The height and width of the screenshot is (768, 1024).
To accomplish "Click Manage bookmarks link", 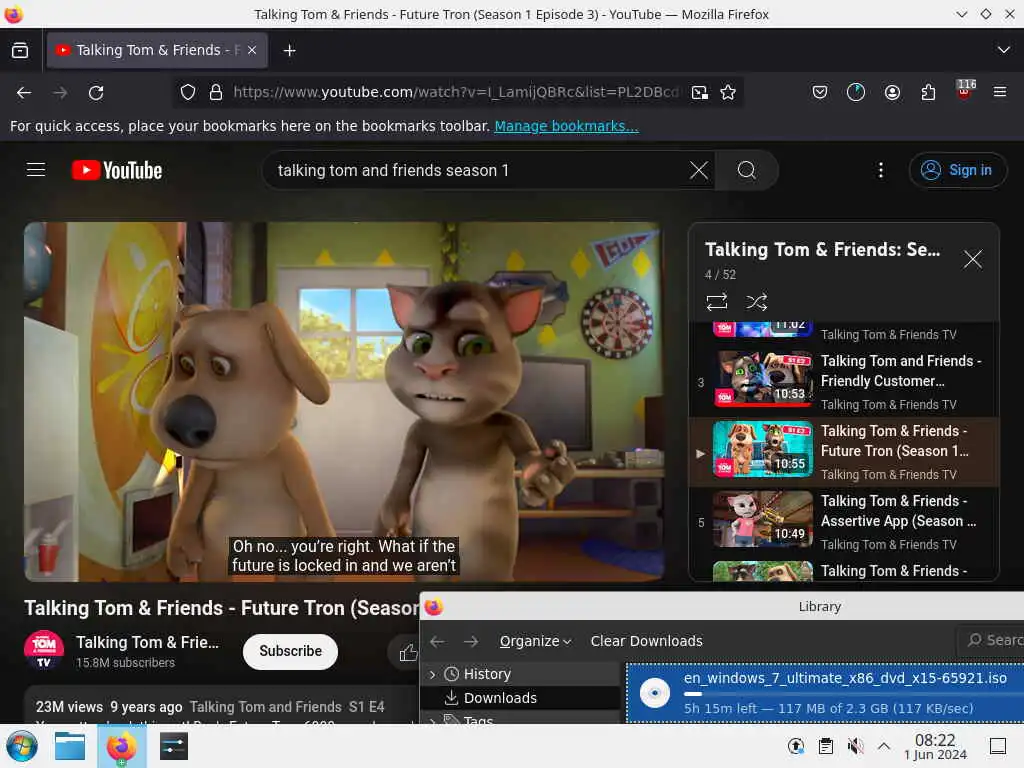I will click(566, 126).
